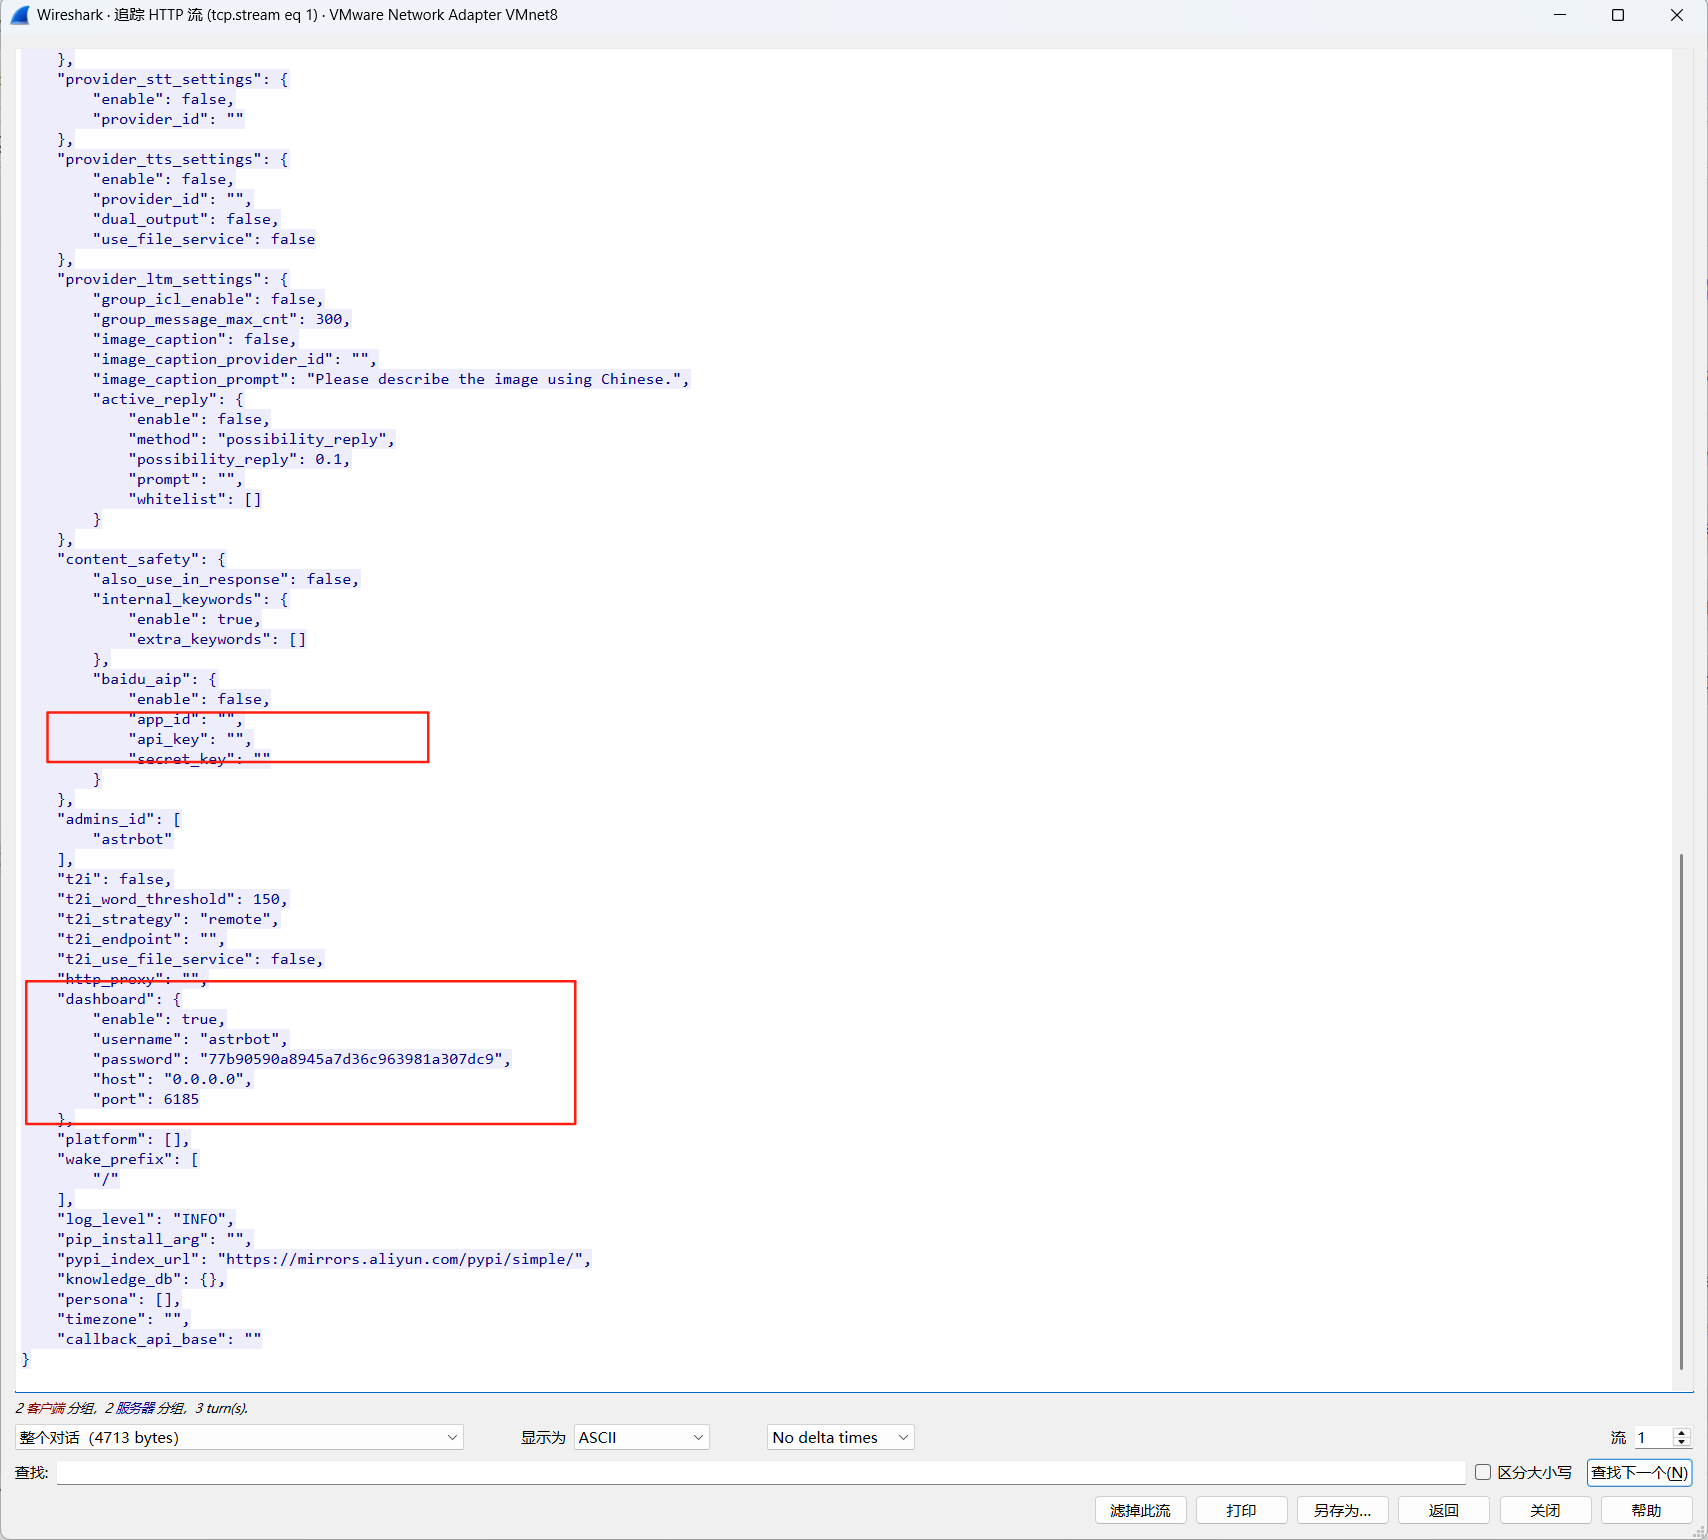The image size is (1708, 1540).
Task: Click the "t2i_use_file_service": false line
Action: 190,959
